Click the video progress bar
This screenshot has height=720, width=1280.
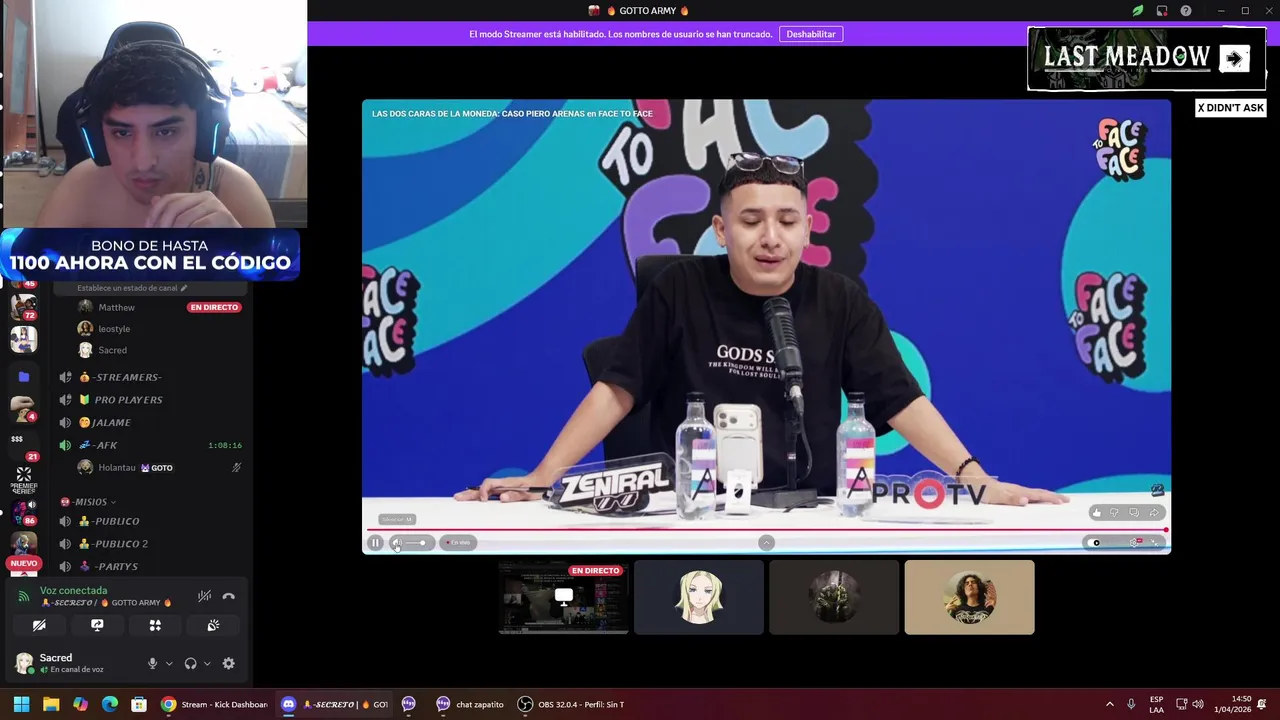click(766, 530)
